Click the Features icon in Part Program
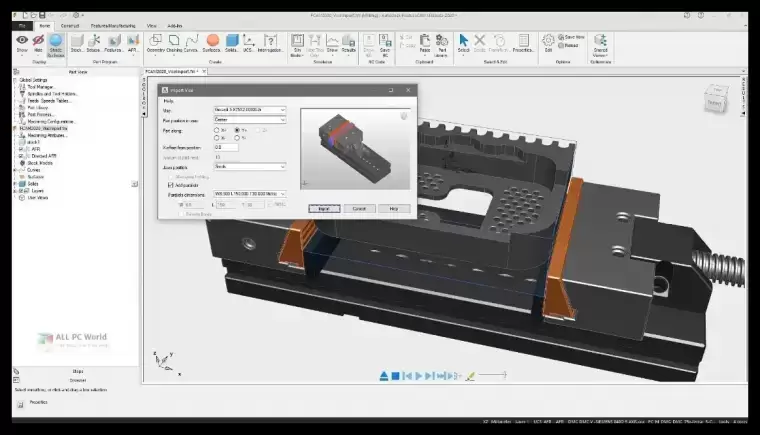Image resolution: width=760 pixels, height=435 pixels. click(114, 40)
